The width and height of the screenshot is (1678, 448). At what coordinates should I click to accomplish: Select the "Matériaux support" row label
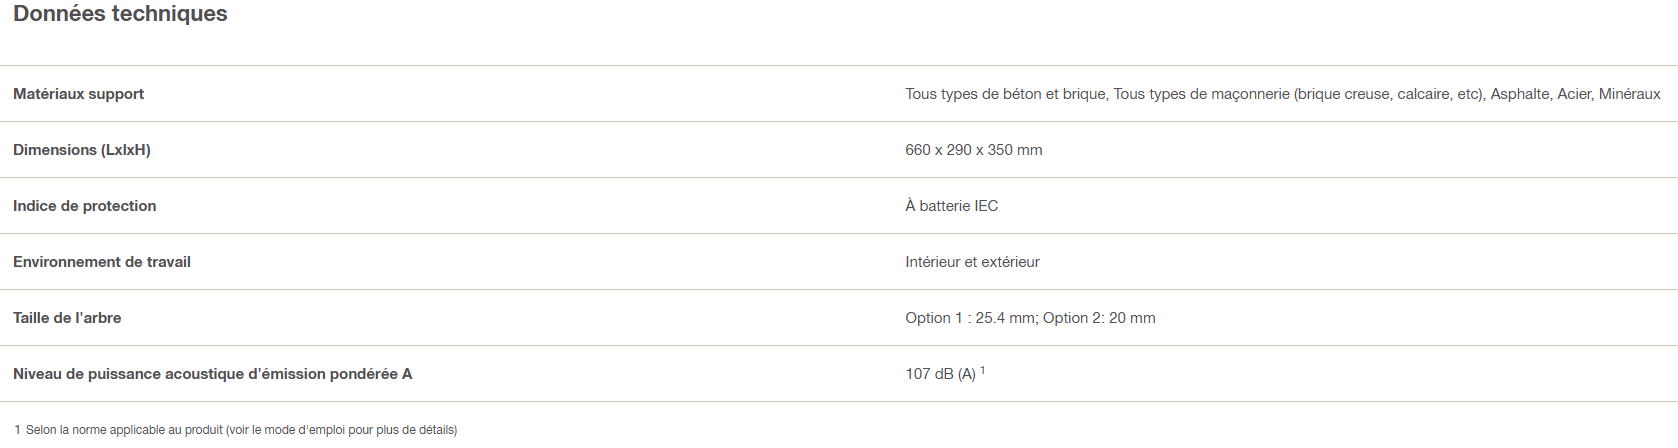point(78,94)
